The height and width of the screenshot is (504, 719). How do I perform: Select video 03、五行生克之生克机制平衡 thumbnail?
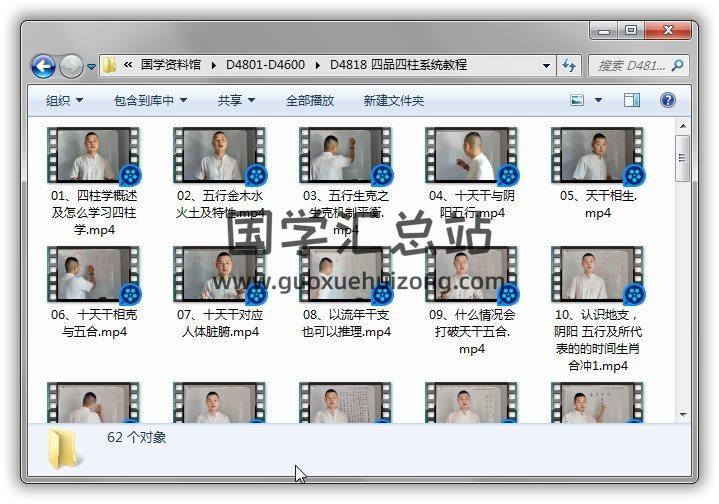pyautogui.click(x=346, y=155)
